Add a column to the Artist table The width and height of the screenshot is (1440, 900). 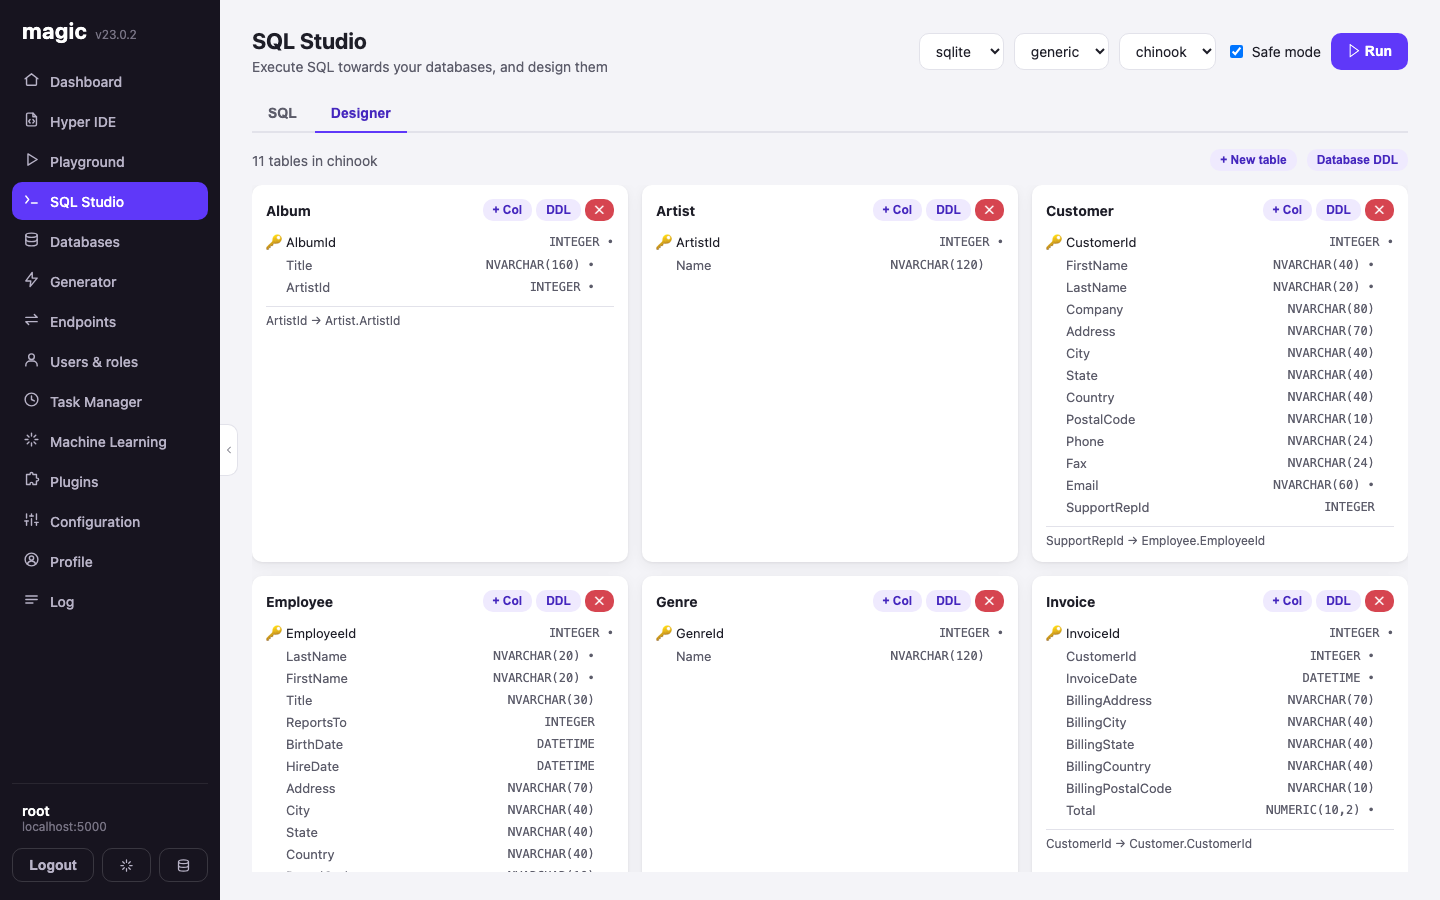(x=897, y=210)
